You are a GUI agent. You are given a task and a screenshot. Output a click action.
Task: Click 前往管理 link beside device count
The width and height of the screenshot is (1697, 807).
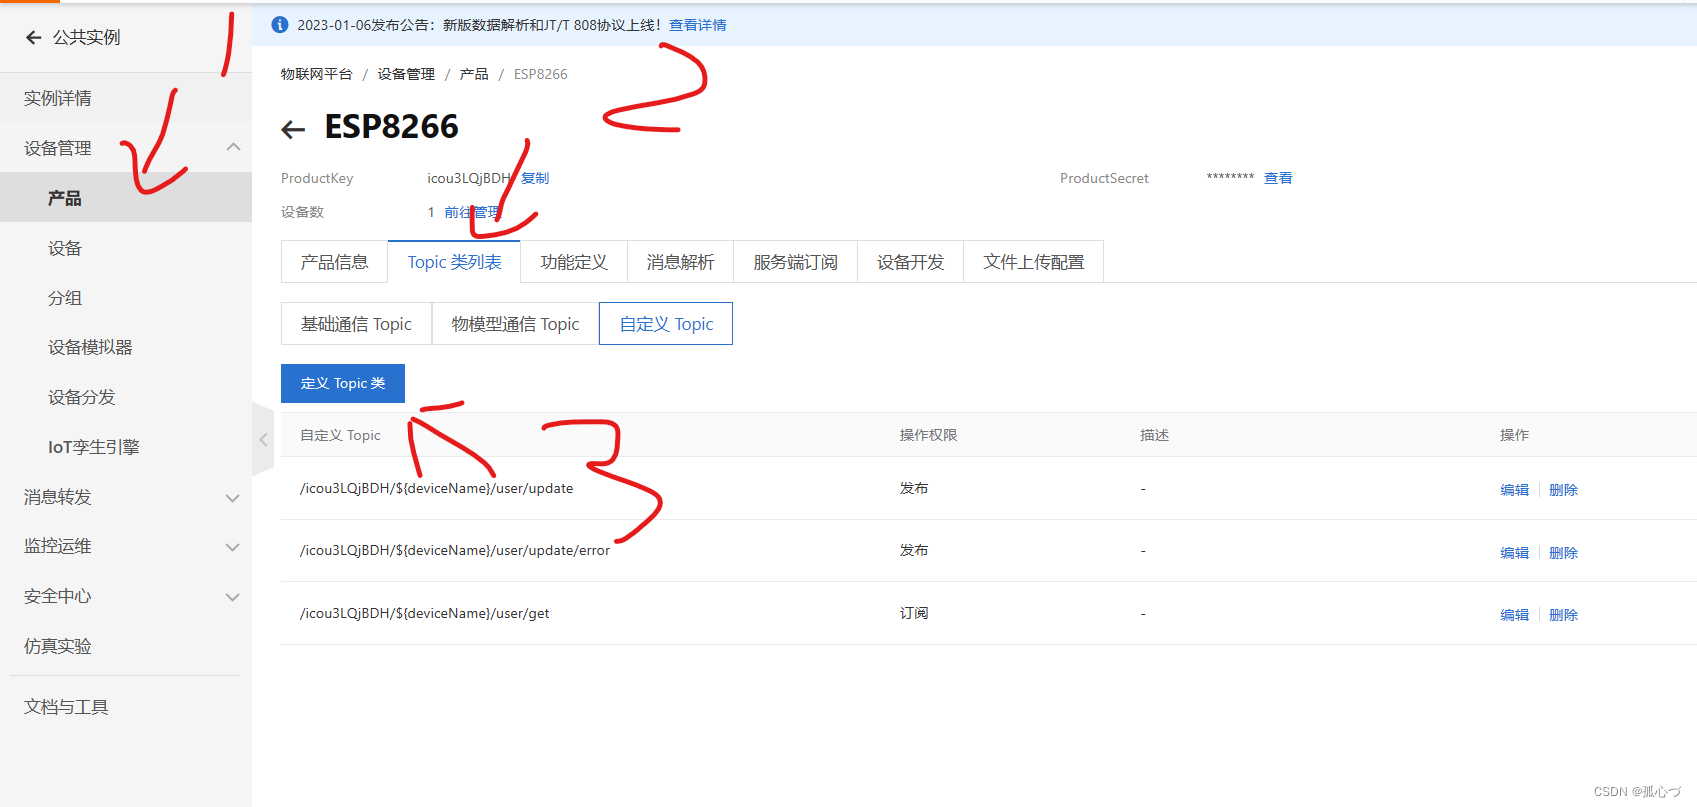[472, 212]
